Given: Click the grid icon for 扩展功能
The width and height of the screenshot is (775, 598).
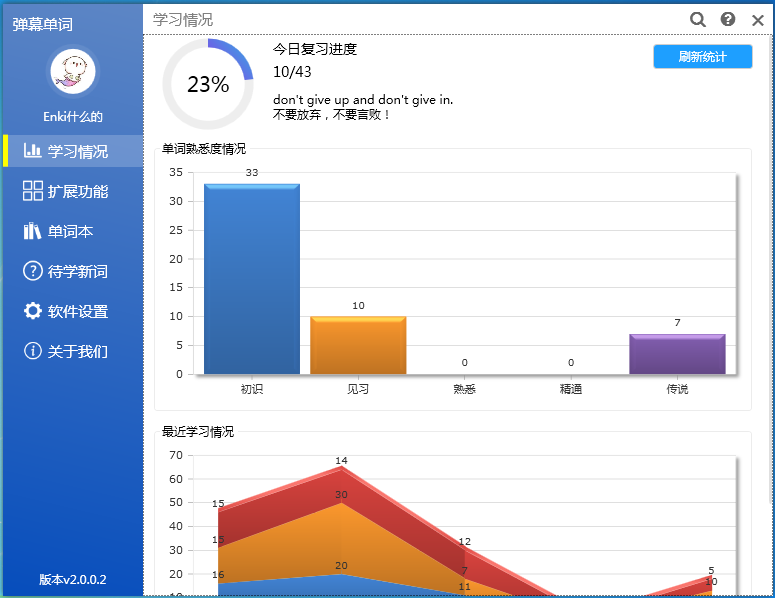Looking at the screenshot, I should [33, 191].
